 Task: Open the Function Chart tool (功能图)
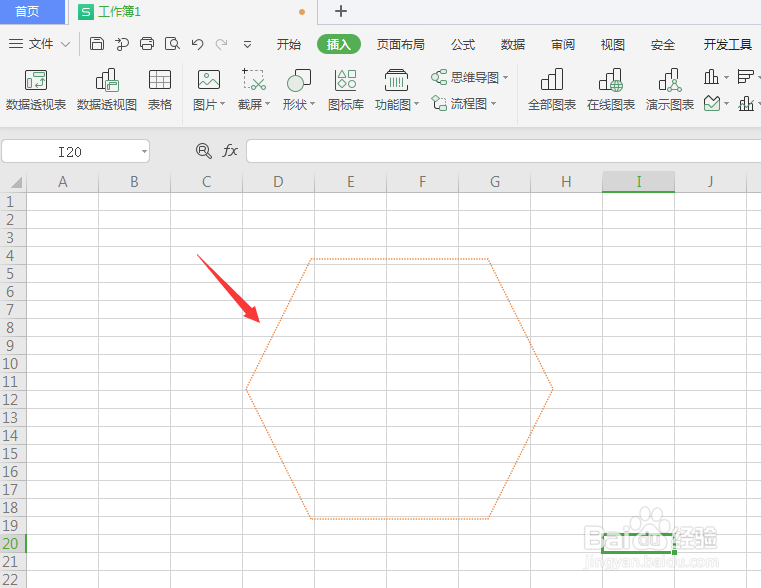click(397, 90)
